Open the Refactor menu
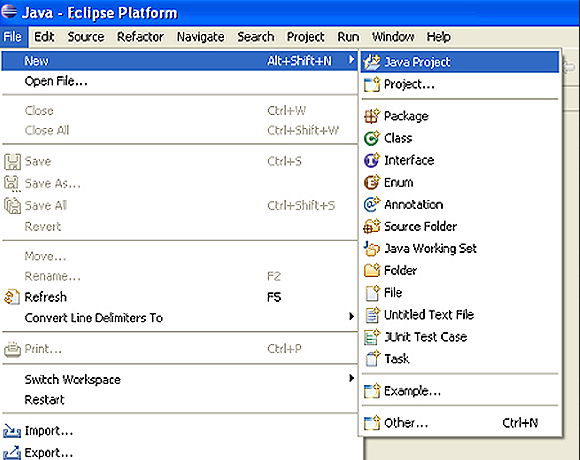 pyautogui.click(x=140, y=37)
